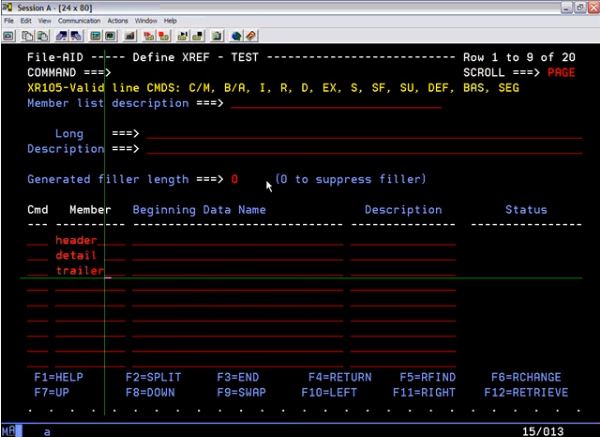Select the detail member entry
The height and width of the screenshot is (437, 600).
click(x=76, y=256)
